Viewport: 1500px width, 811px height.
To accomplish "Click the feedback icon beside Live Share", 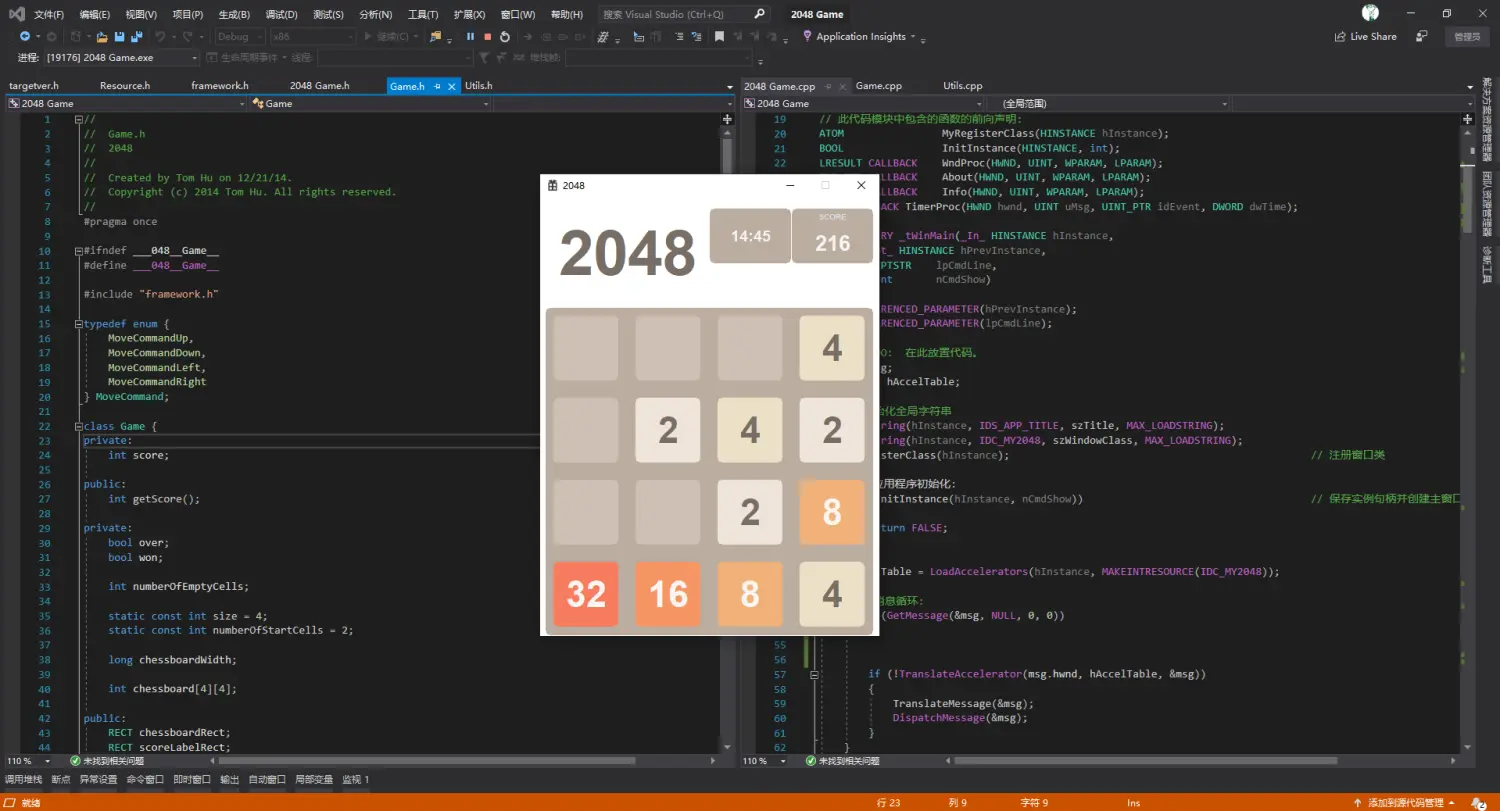I will (1421, 36).
